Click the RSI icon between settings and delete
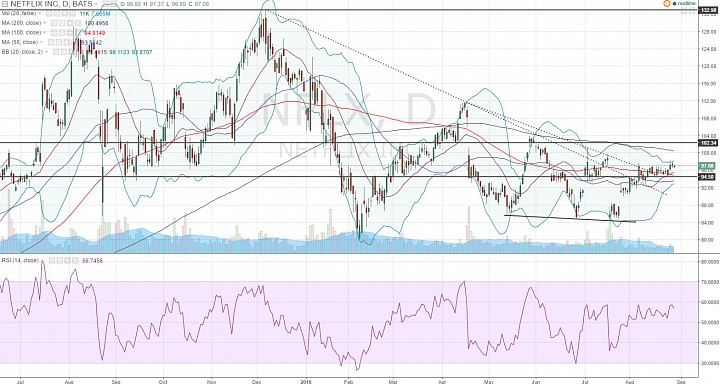 point(67,261)
